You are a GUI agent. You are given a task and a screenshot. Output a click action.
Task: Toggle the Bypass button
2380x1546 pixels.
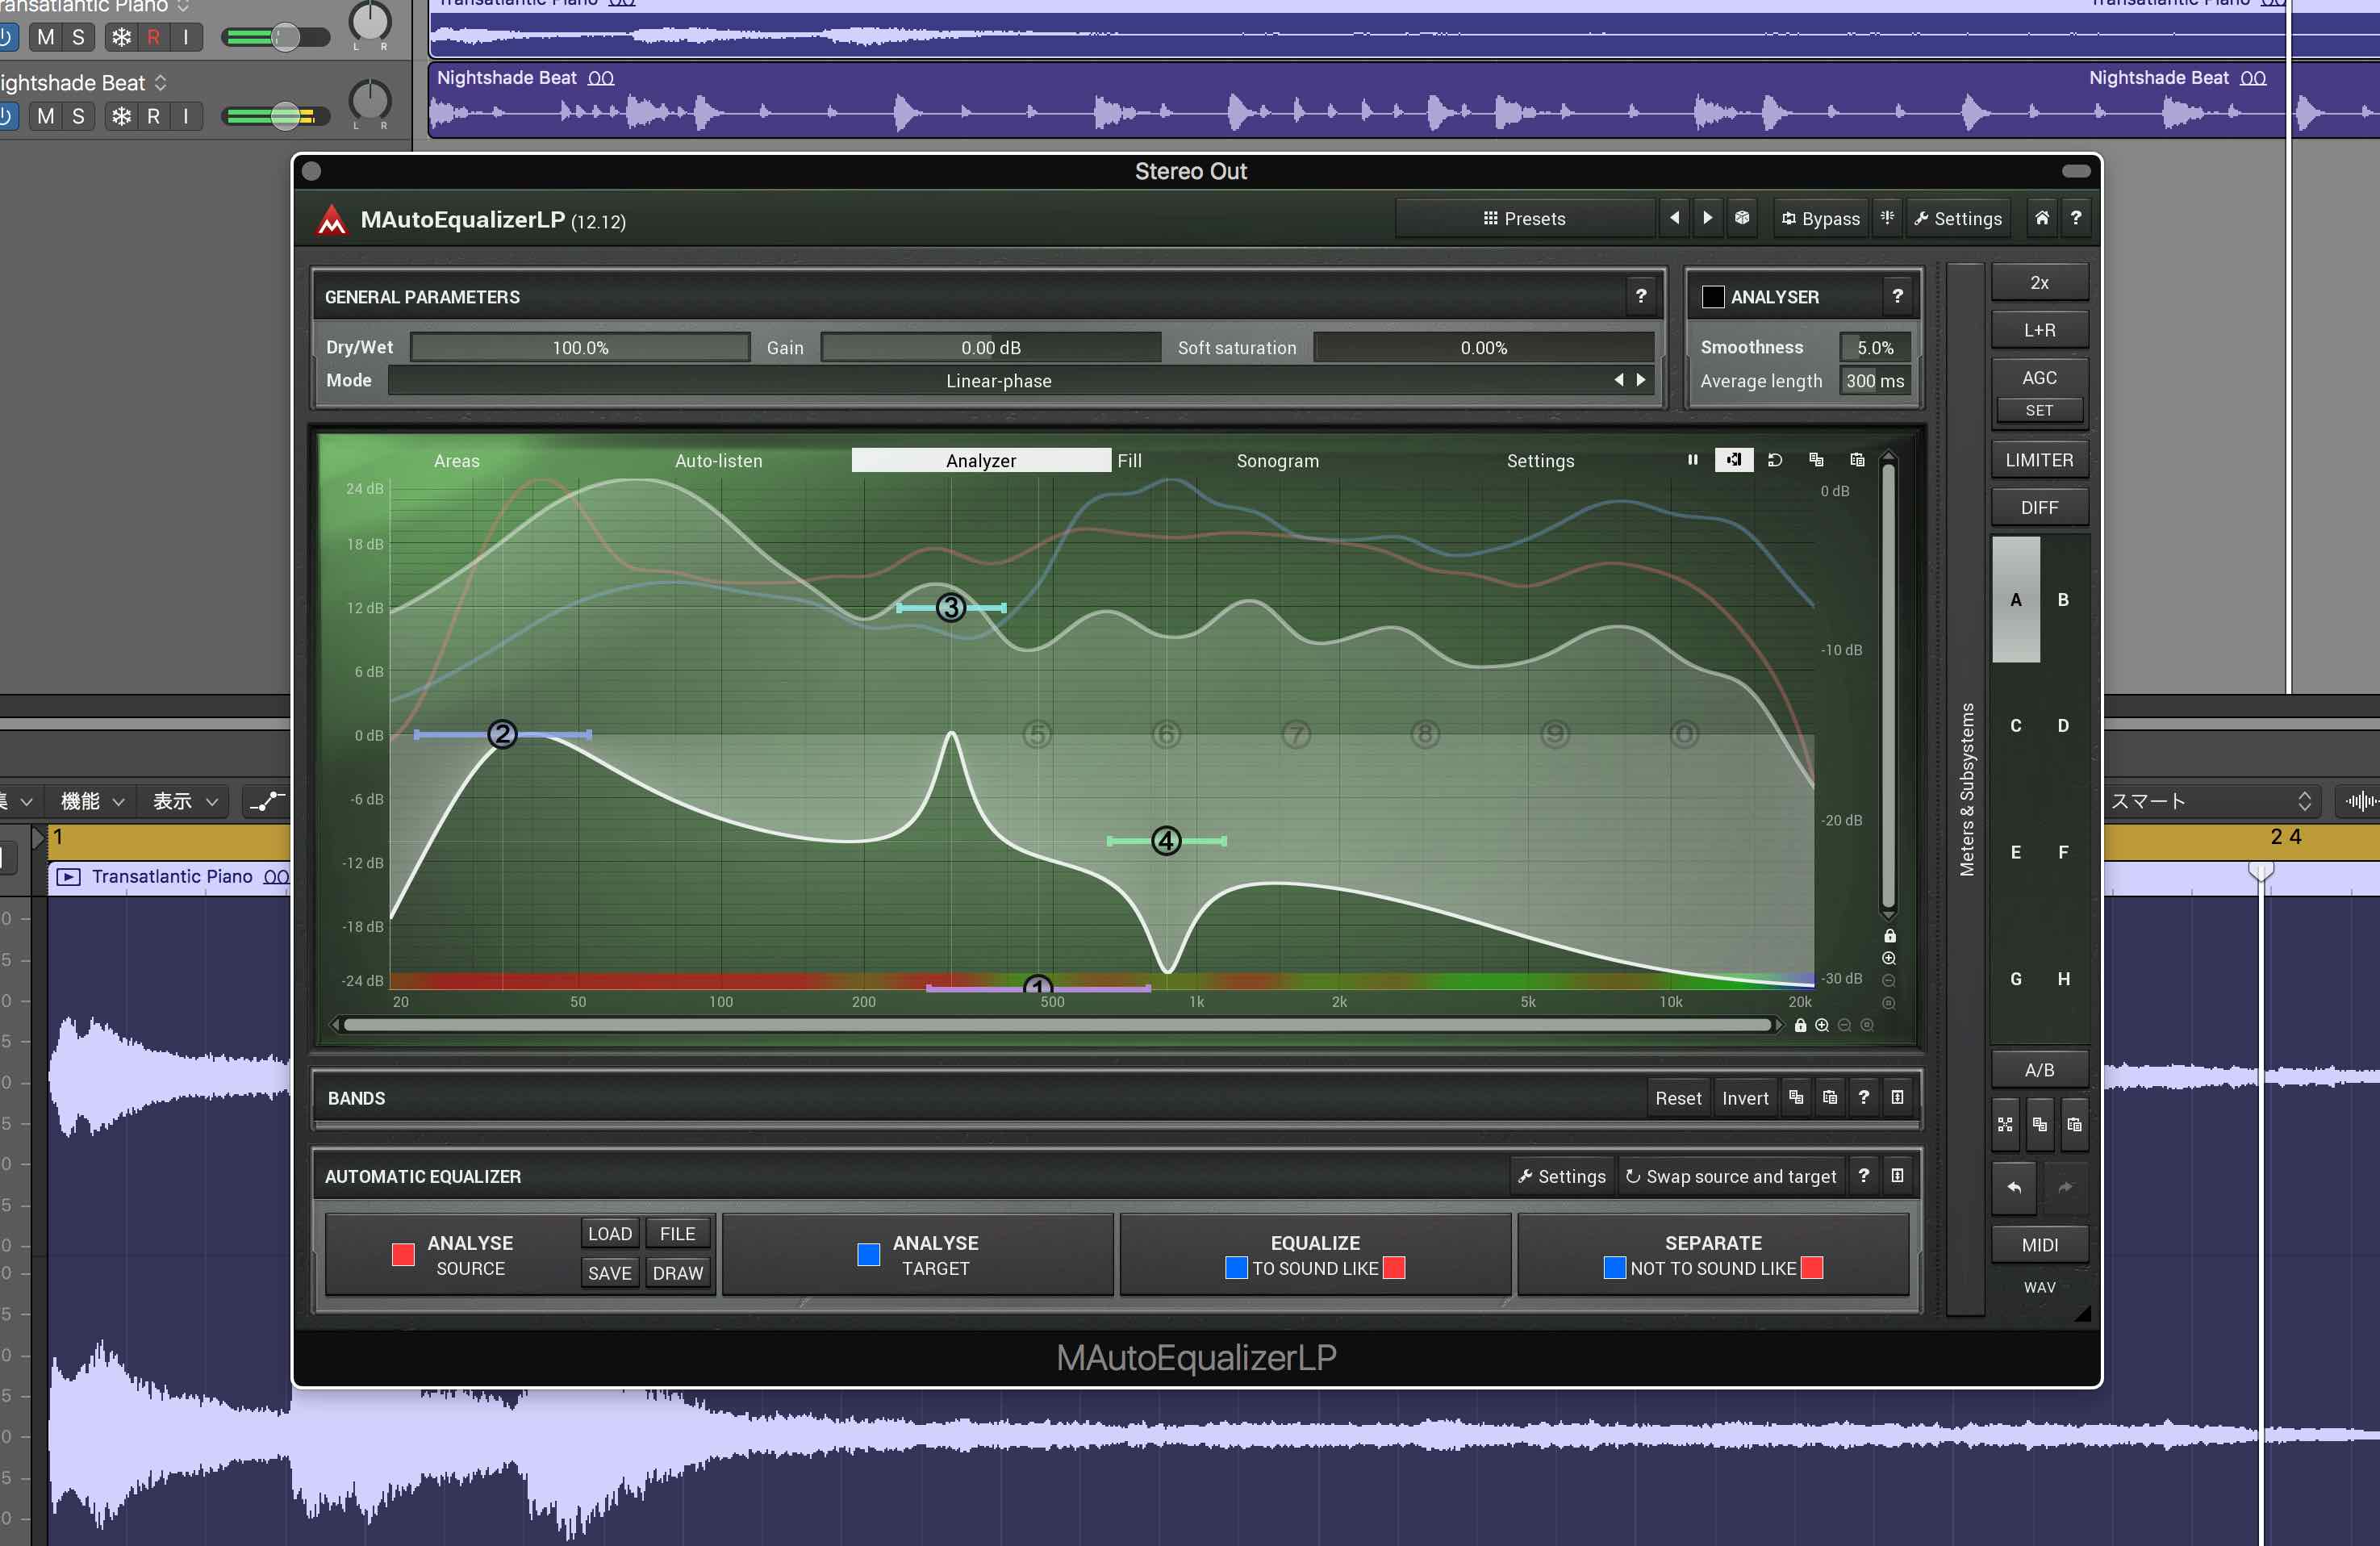tap(1820, 218)
